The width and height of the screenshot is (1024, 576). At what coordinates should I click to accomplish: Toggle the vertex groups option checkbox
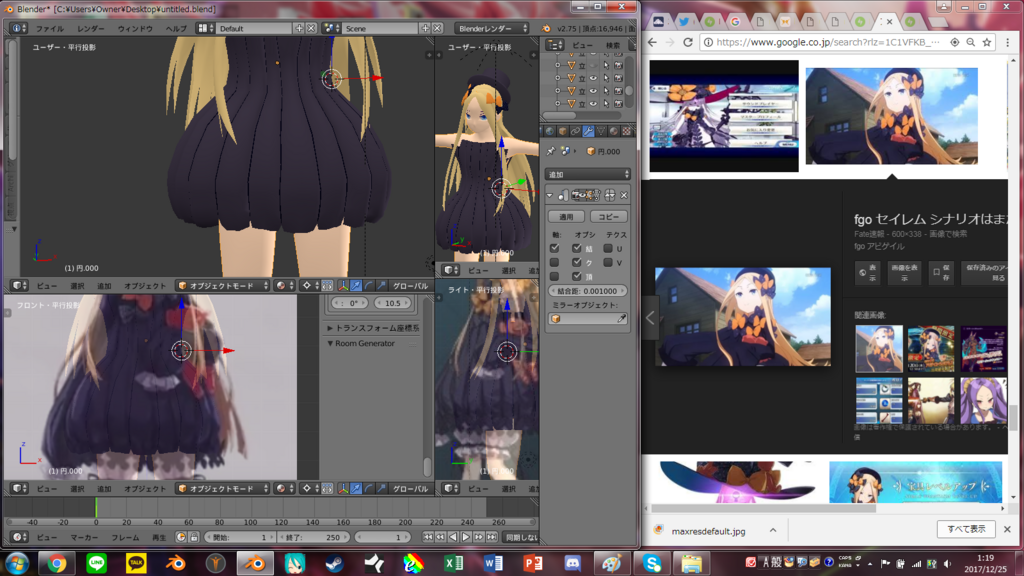pos(577,276)
